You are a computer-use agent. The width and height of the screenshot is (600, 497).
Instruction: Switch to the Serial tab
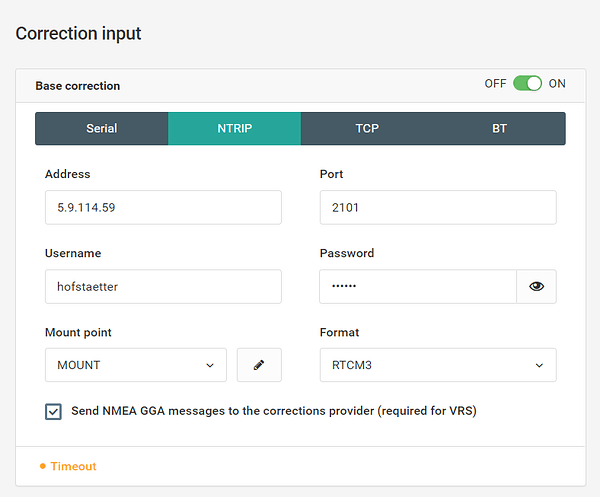tap(102, 129)
